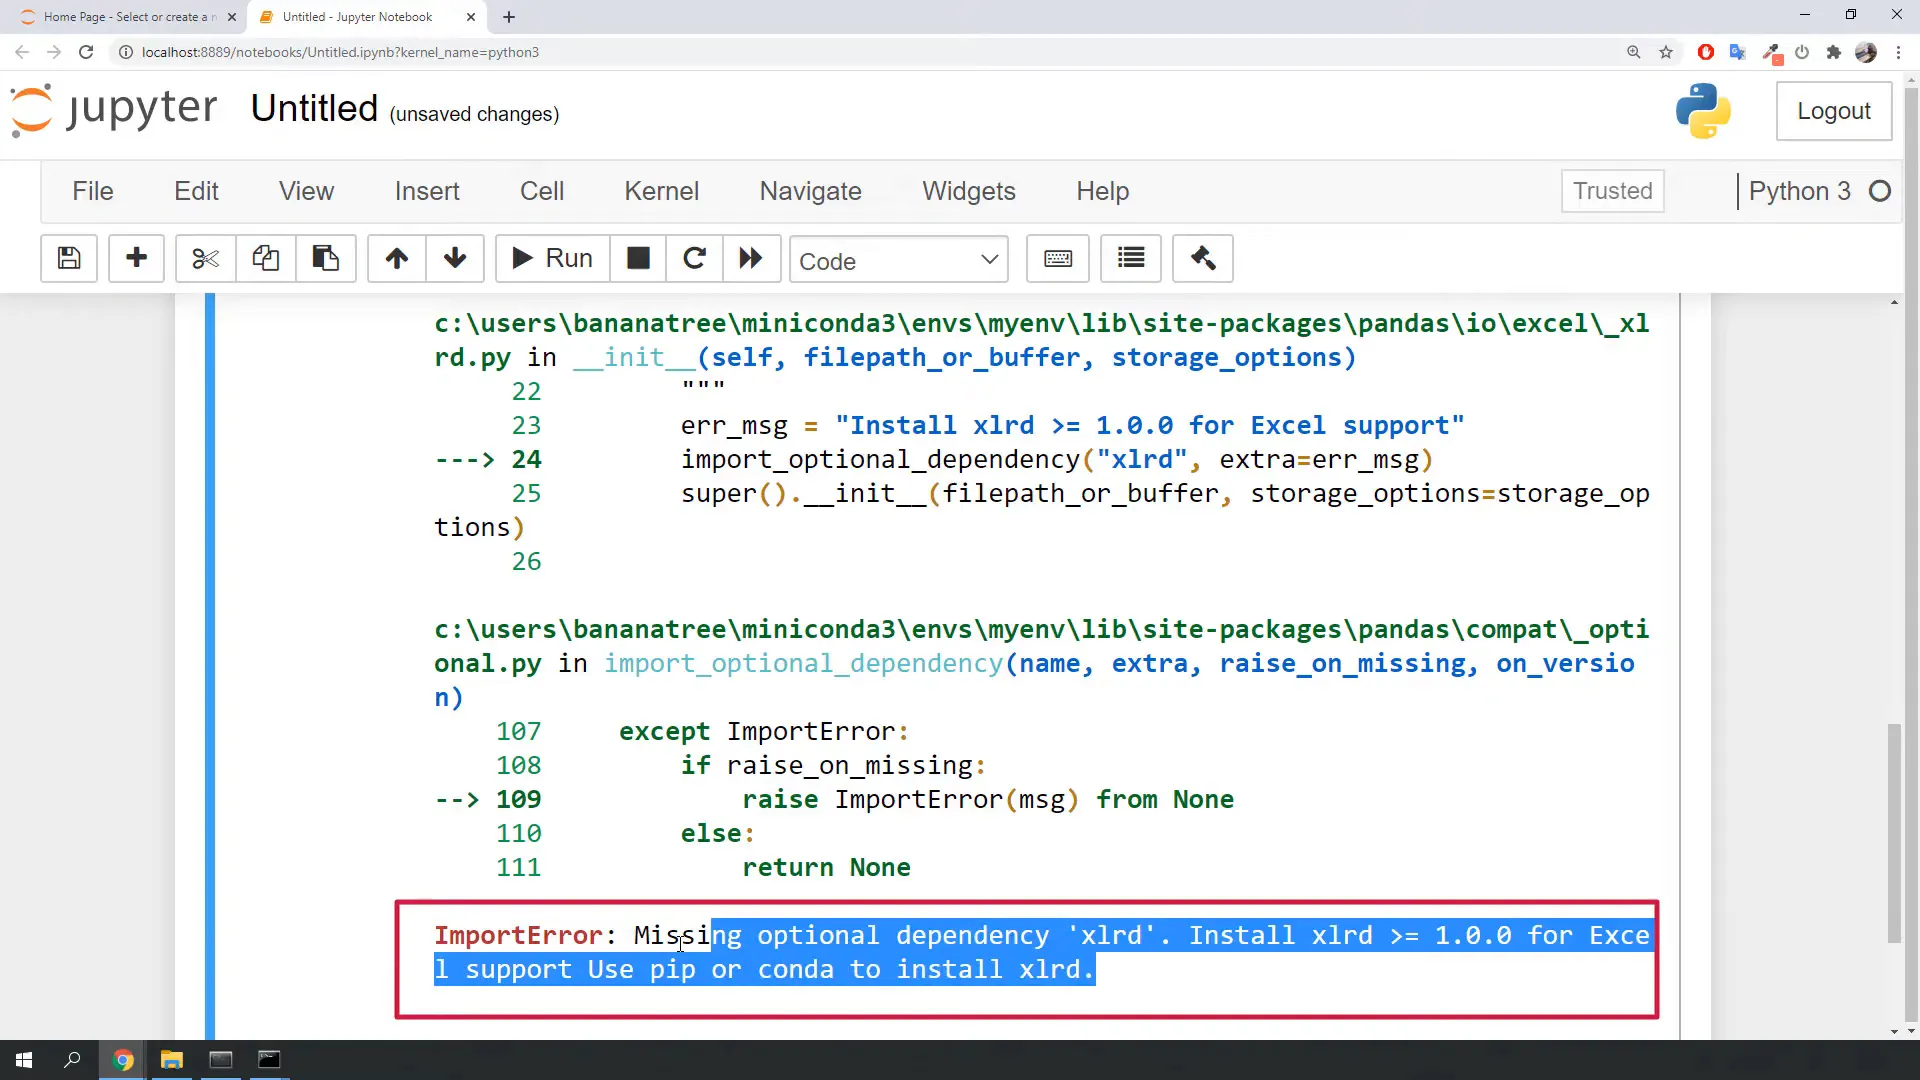Insert cell below with plus icon
The height and width of the screenshot is (1080, 1920).
(x=136, y=259)
